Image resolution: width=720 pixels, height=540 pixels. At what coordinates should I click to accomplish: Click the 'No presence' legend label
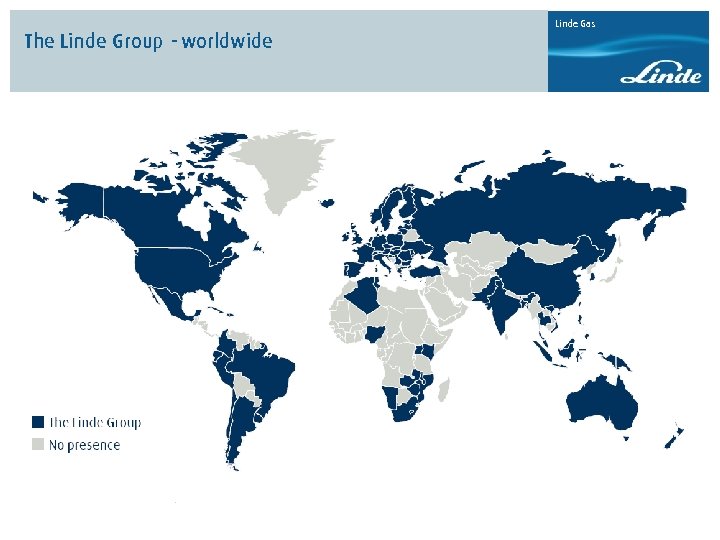(84, 445)
